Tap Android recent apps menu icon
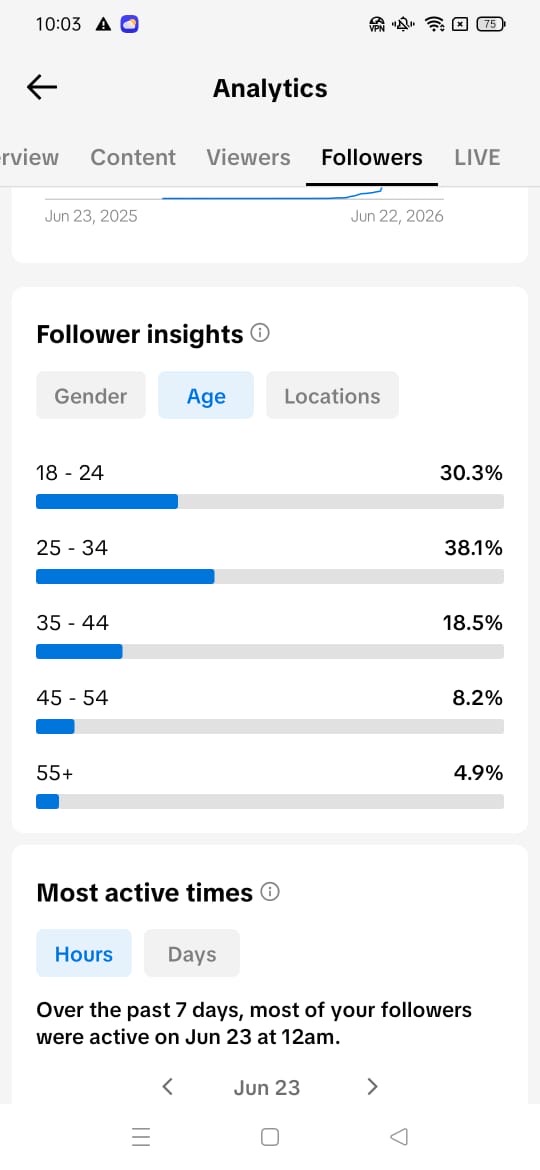This screenshot has width=540, height=1170. 141,1136
